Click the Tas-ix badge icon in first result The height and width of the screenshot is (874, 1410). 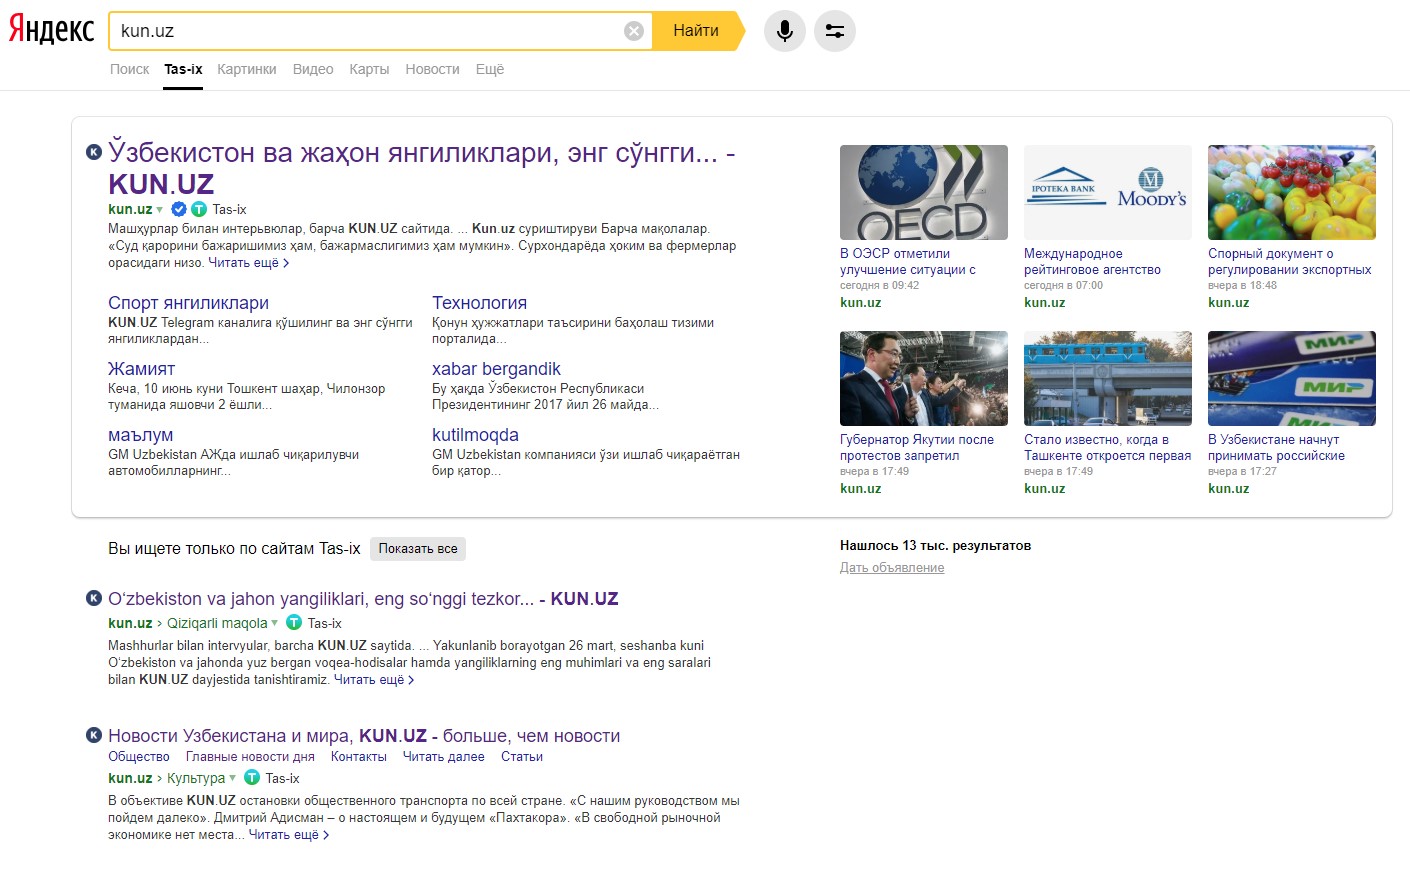(x=199, y=209)
